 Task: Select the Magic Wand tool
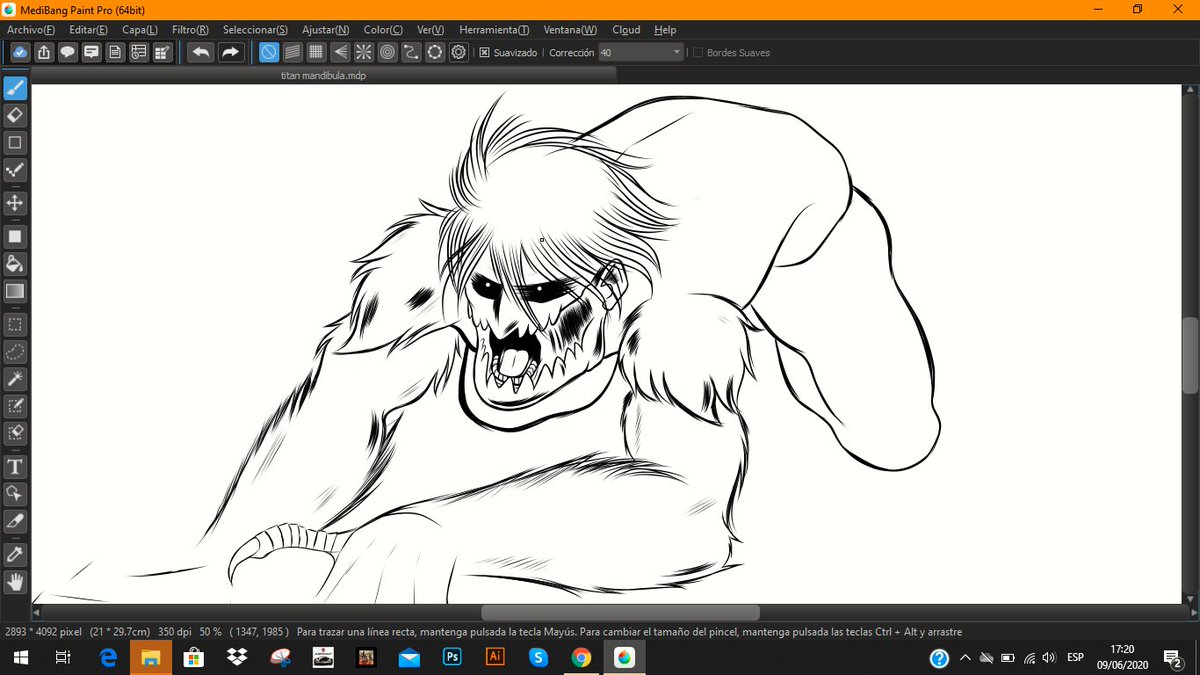pyautogui.click(x=15, y=379)
